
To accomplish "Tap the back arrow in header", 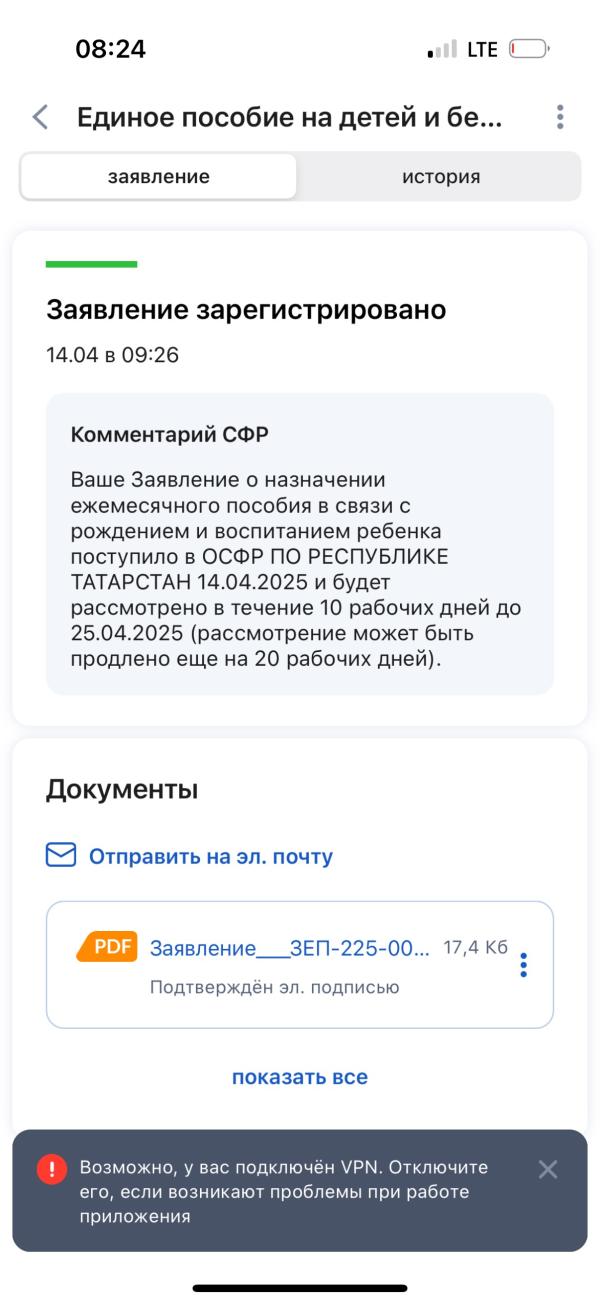I will [40, 117].
